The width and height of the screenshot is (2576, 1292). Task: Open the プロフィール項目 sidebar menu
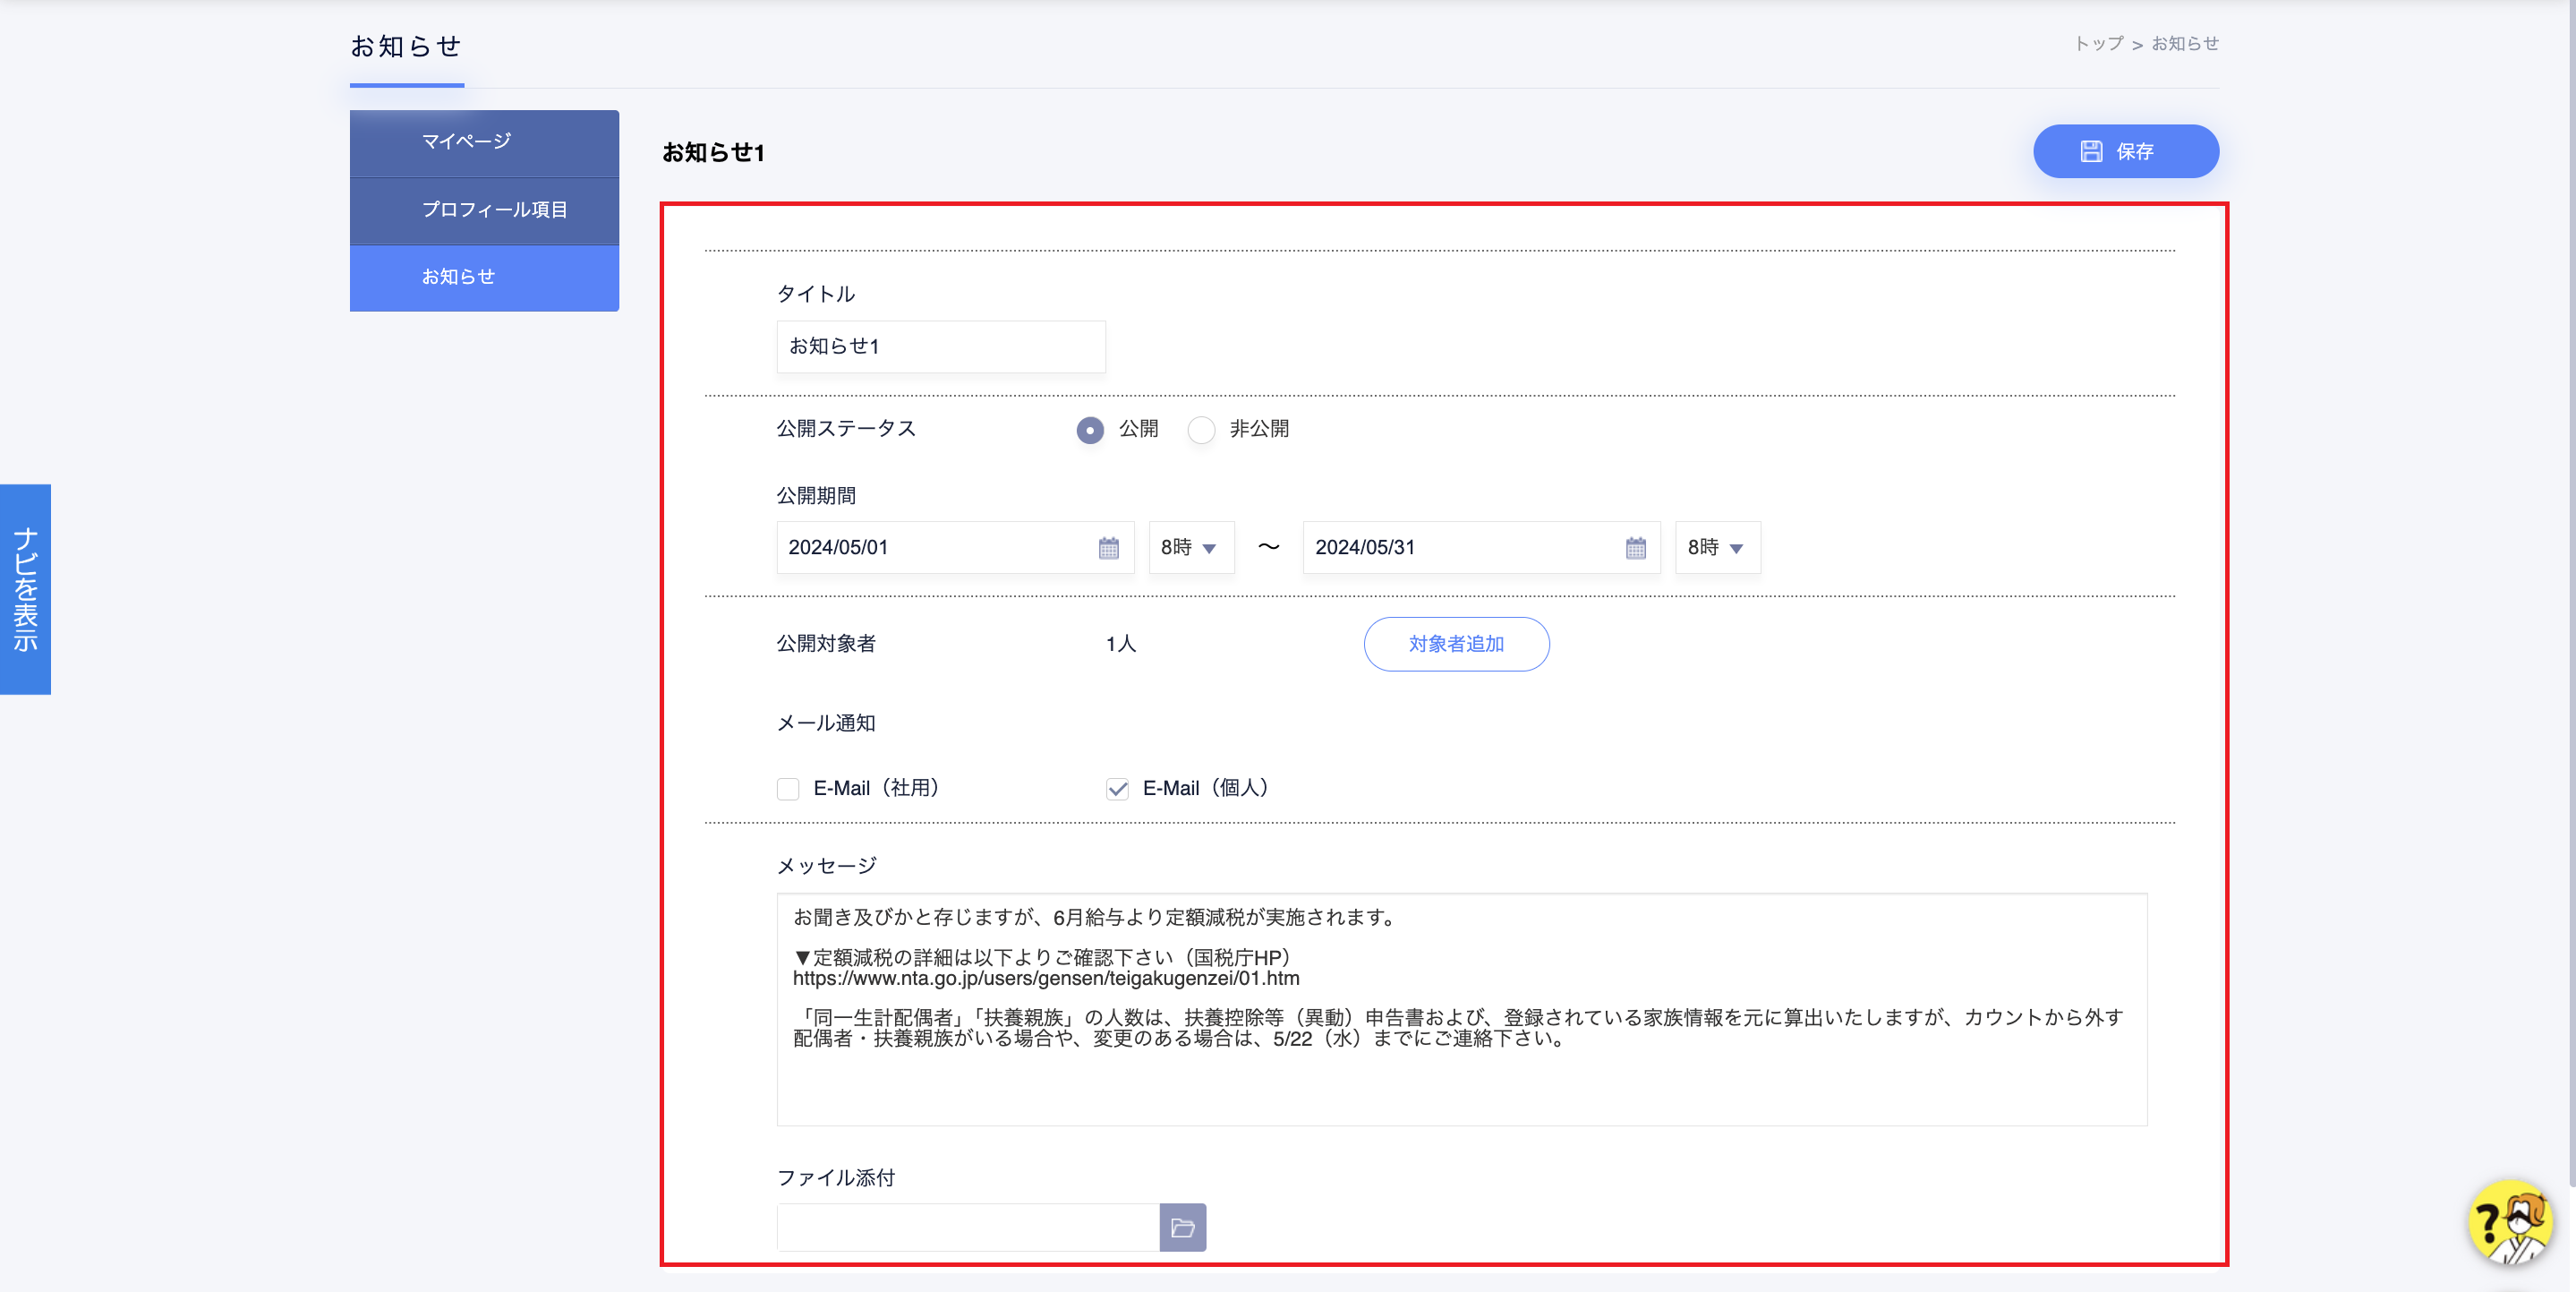click(x=484, y=210)
